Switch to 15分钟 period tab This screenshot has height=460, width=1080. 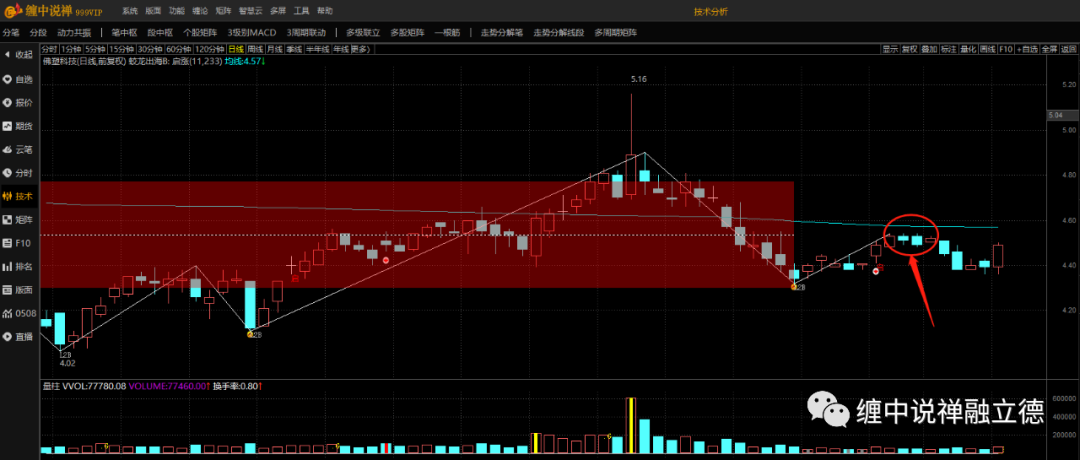[x=121, y=49]
